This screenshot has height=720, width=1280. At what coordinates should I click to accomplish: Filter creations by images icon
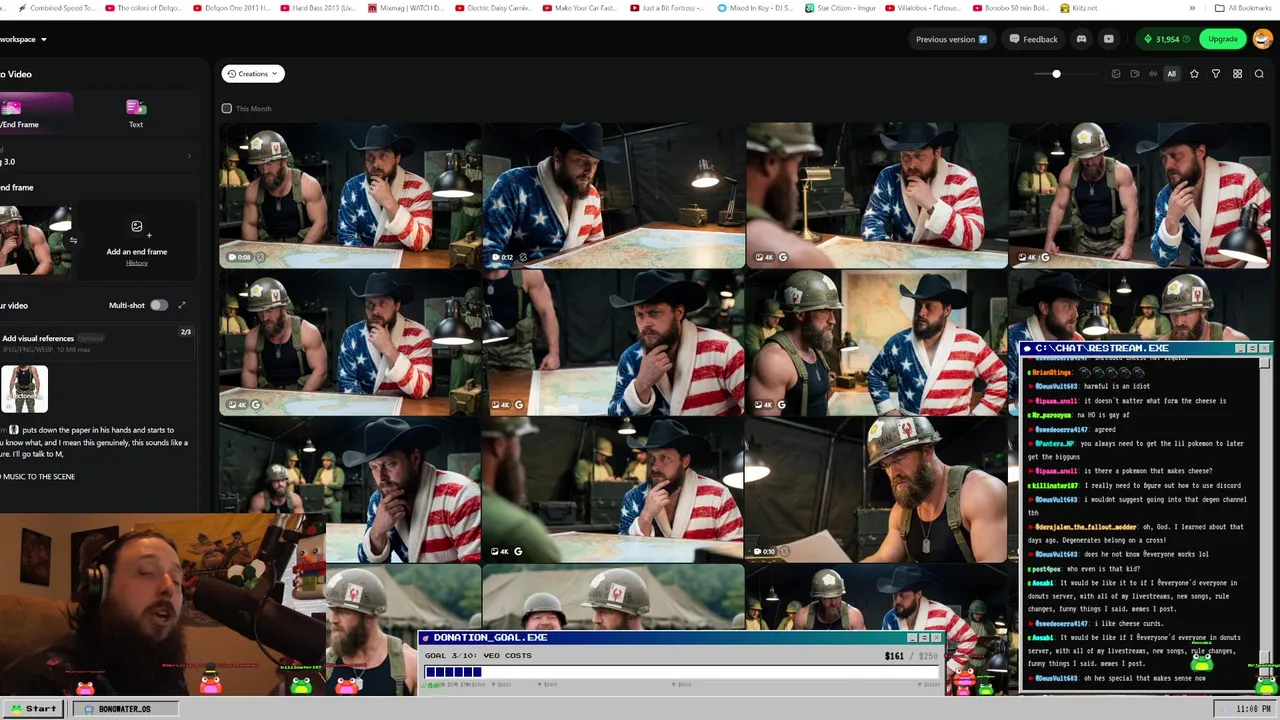click(x=1116, y=74)
